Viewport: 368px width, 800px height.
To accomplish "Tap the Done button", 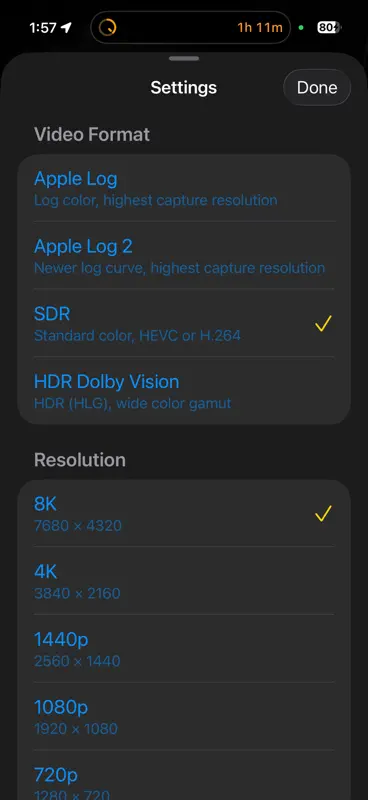I will point(317,88).
